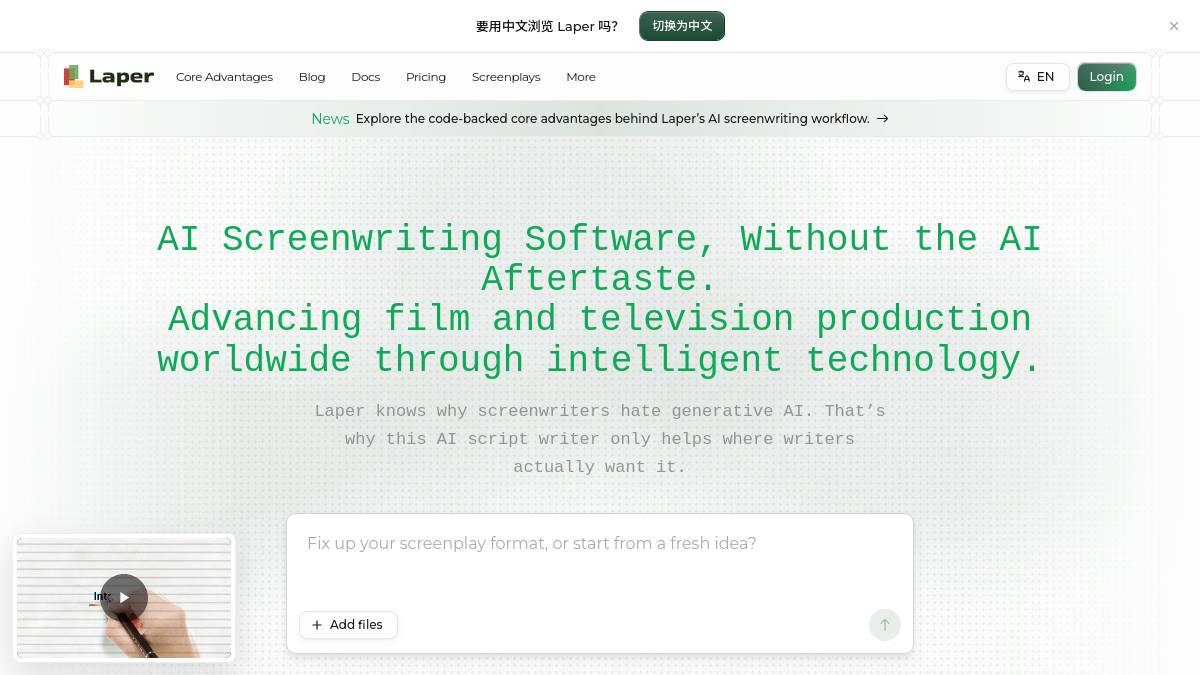Click the 'Laper knows why screenwriters hate' subtitle
1200x675 pixels.
600,438
